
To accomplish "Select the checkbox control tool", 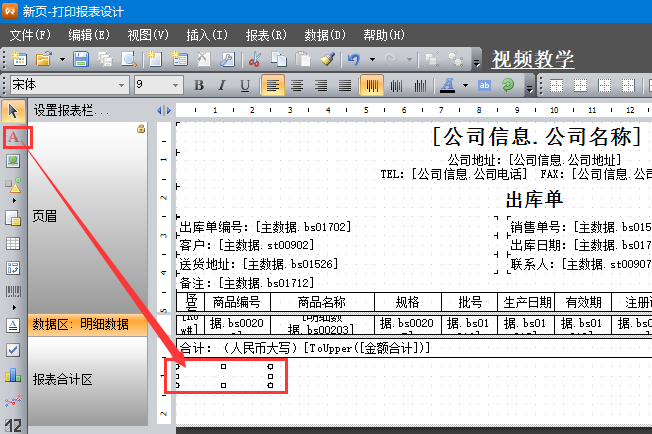I will click(x=14, y=350).
